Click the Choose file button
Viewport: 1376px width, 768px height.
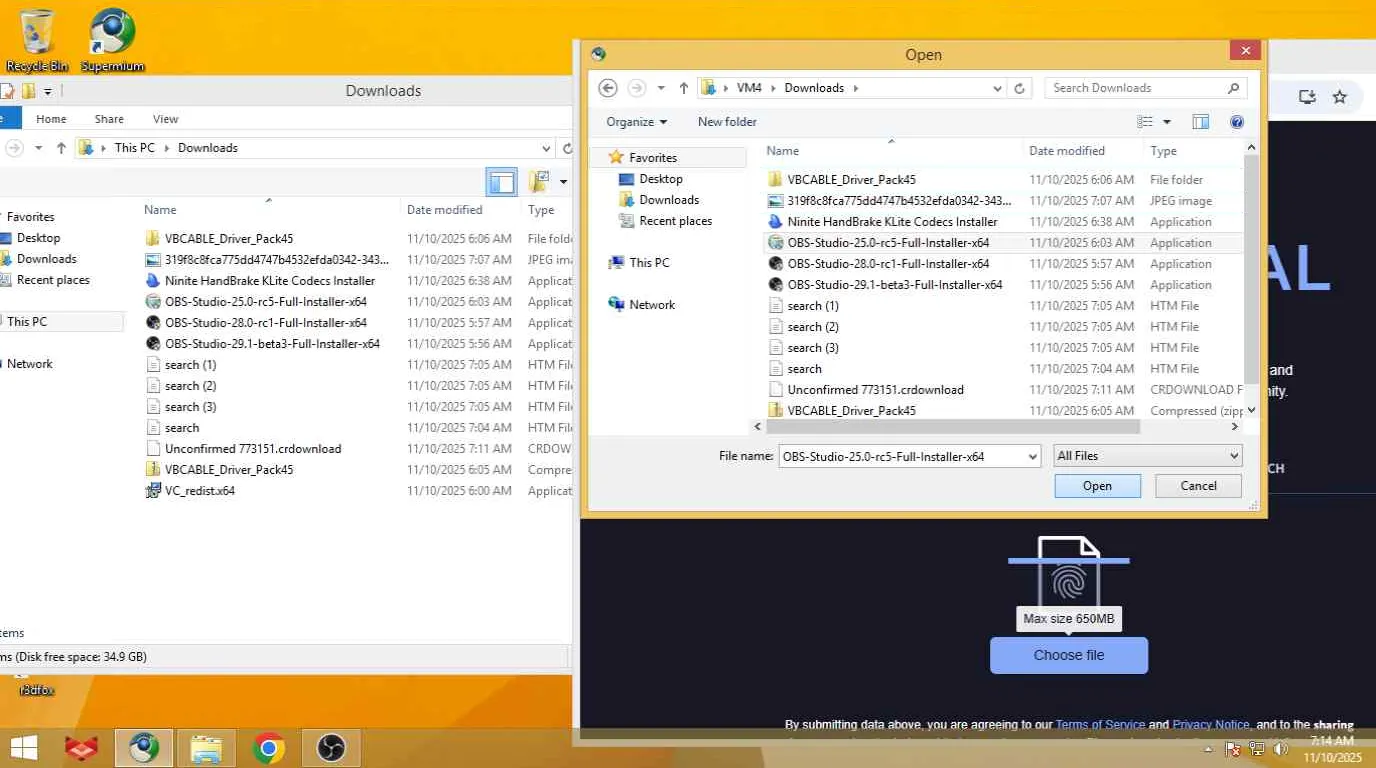point(1069,655)
